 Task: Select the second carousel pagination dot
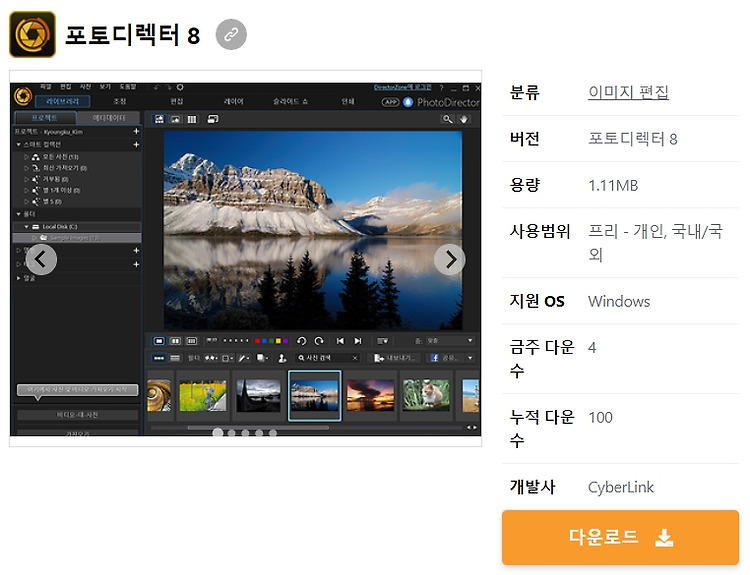(x=232, y=433)
